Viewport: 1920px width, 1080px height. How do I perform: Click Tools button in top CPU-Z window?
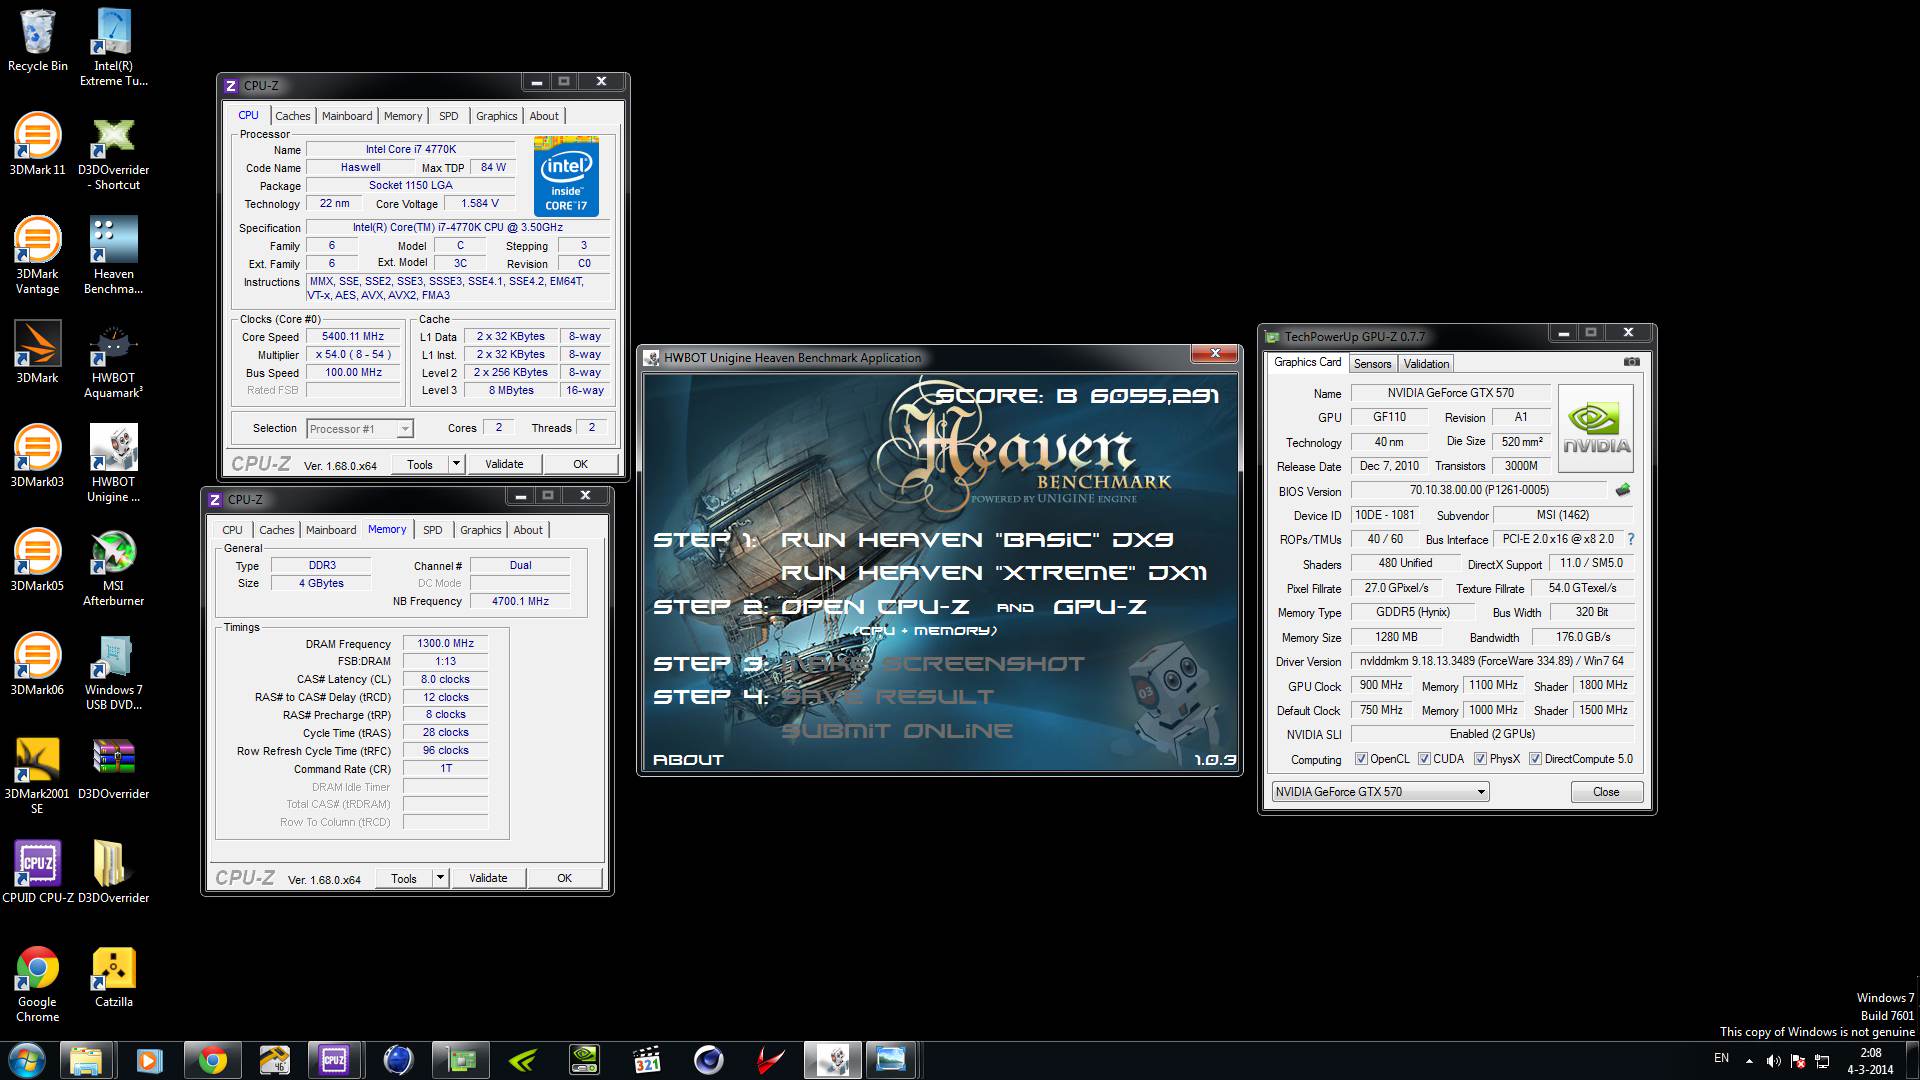(420, 464)
